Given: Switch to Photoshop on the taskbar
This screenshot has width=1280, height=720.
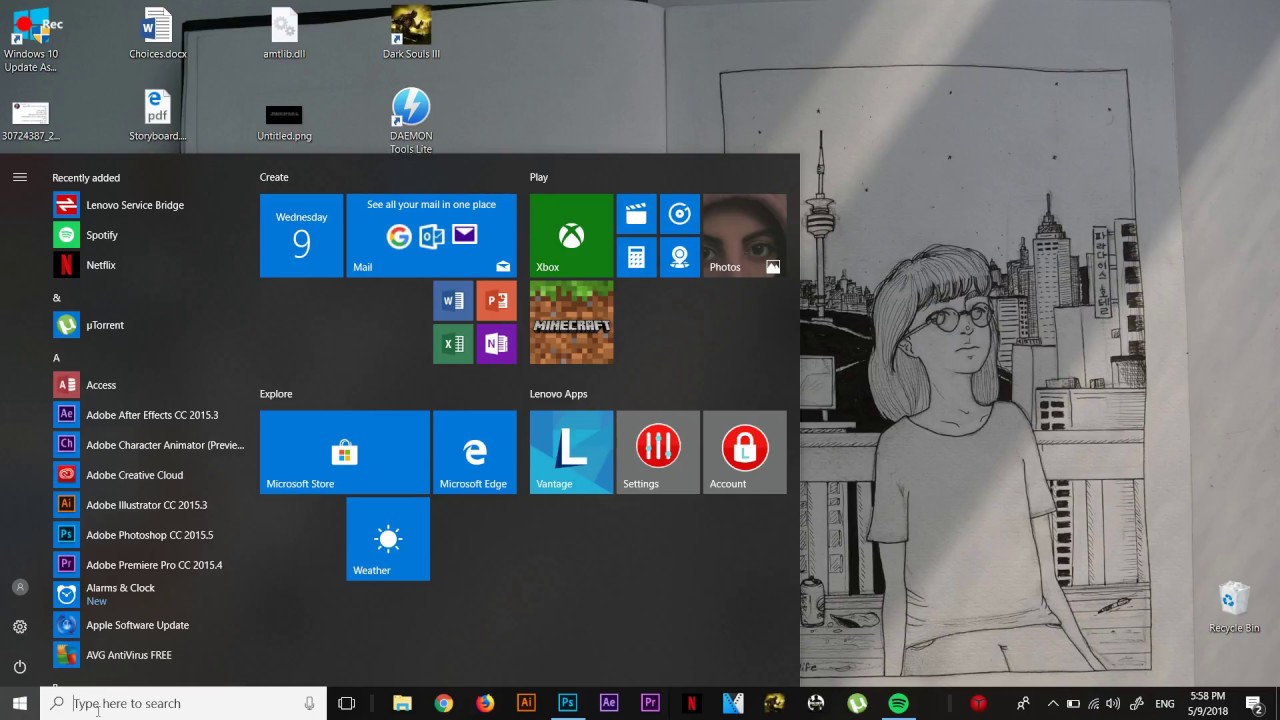Looking at the screenshot, I should (x=567, y=704).
